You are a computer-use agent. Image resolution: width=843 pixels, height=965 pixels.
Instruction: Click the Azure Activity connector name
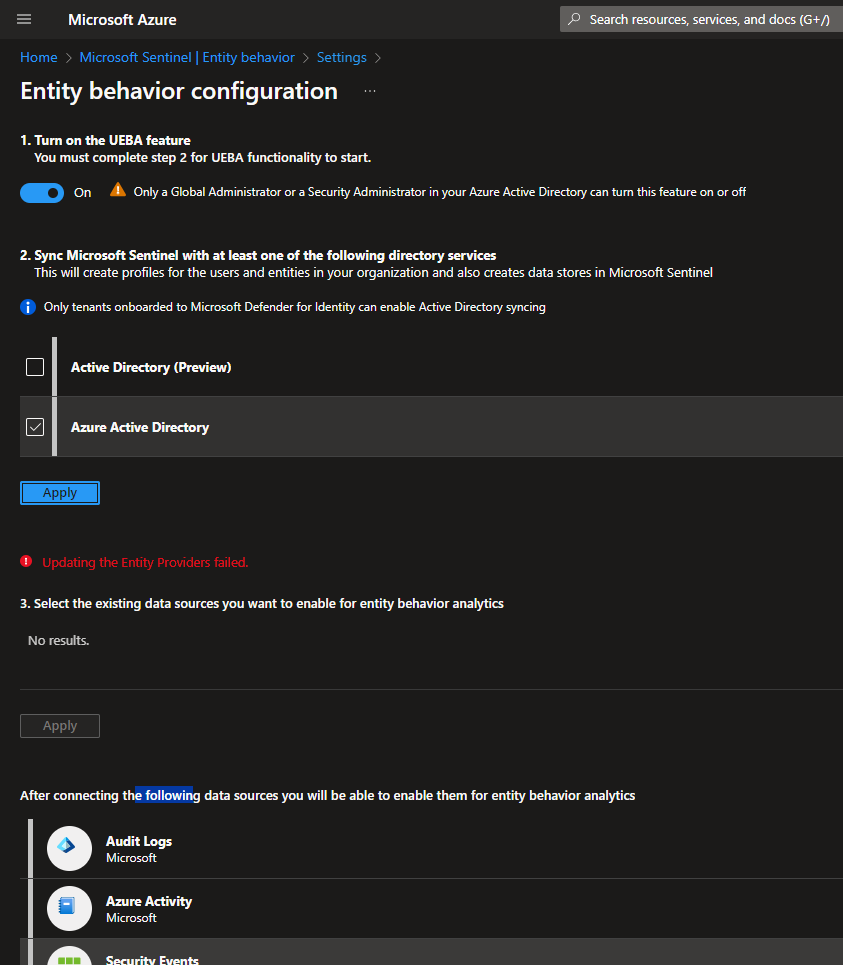(149, 901)
